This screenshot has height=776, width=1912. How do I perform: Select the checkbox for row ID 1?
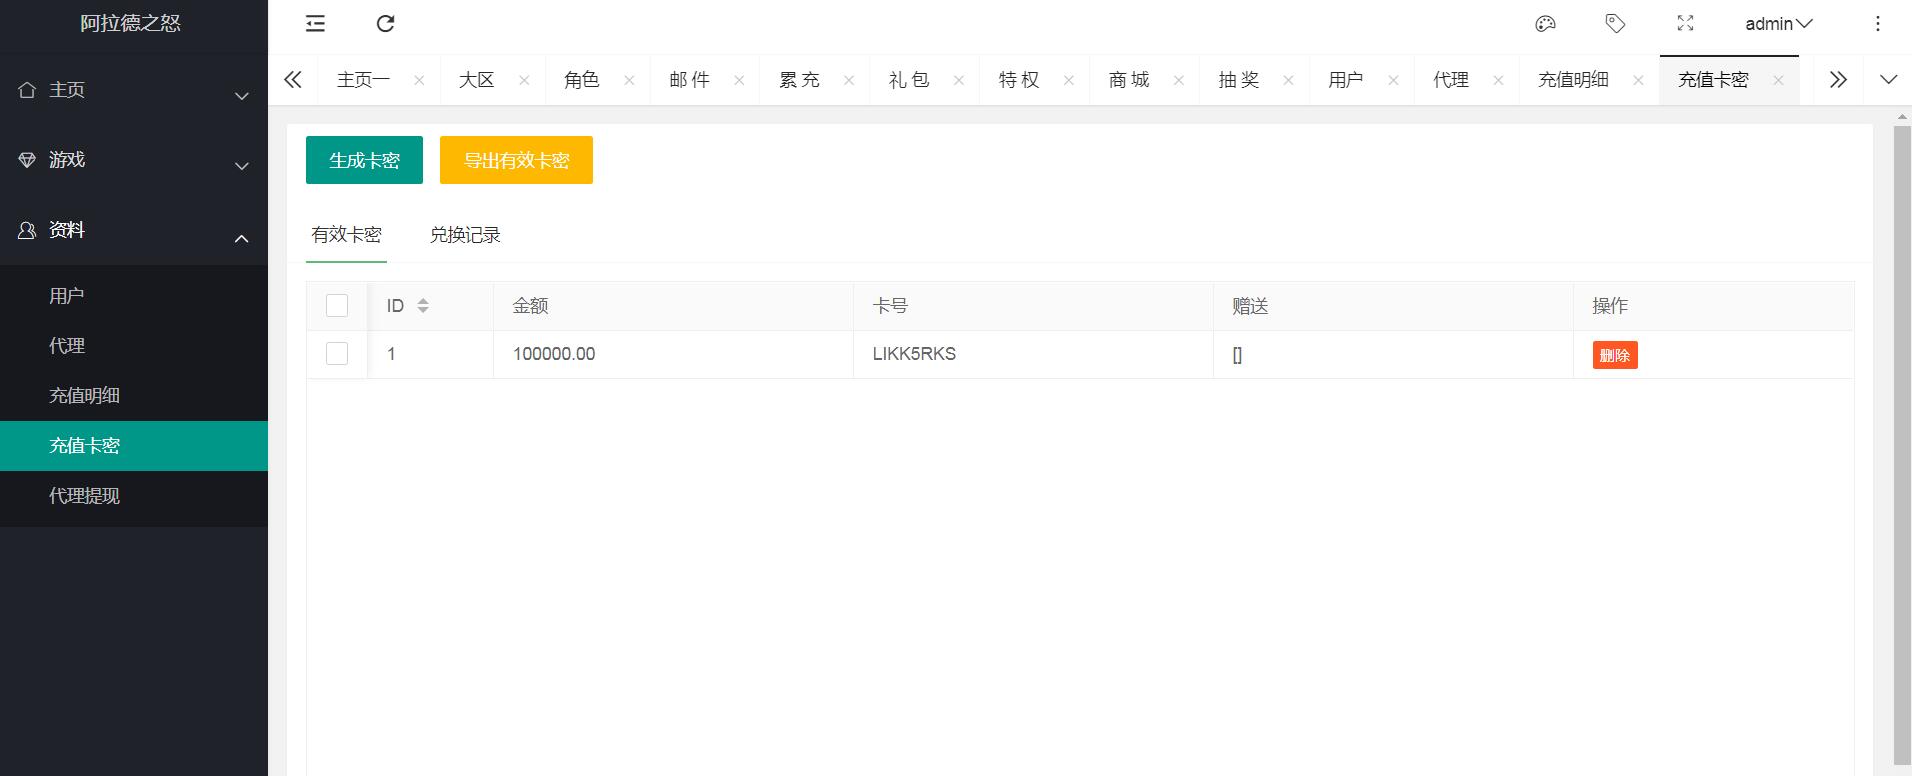click(x=337, y=354)
